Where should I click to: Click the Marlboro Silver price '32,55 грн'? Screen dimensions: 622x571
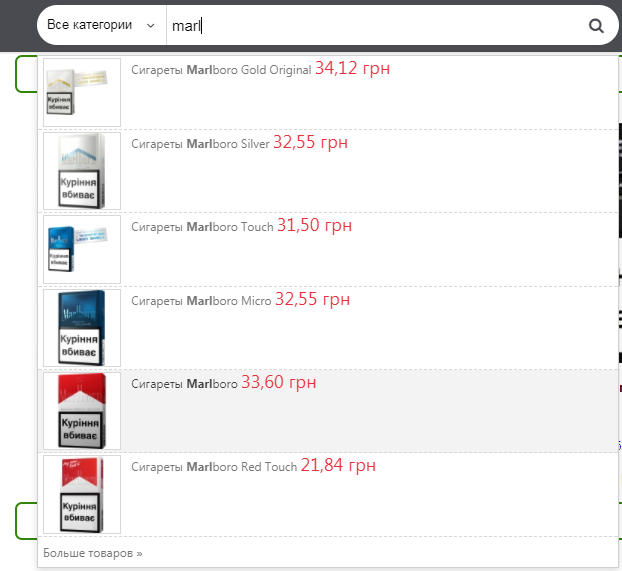311,142
